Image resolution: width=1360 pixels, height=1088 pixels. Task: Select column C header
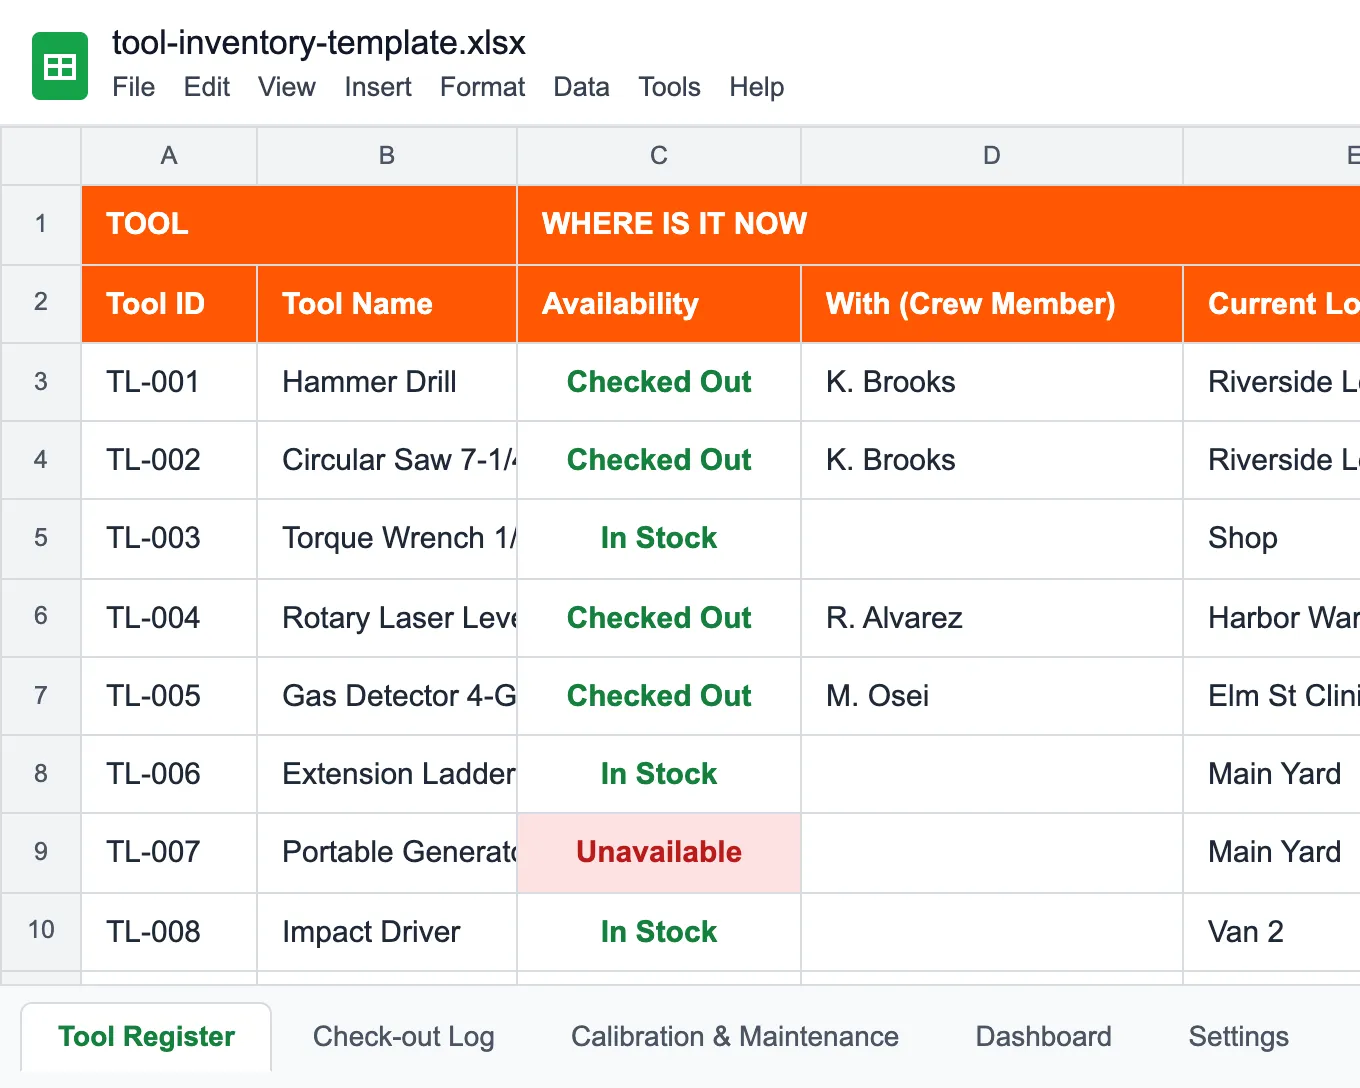(659, 155)
